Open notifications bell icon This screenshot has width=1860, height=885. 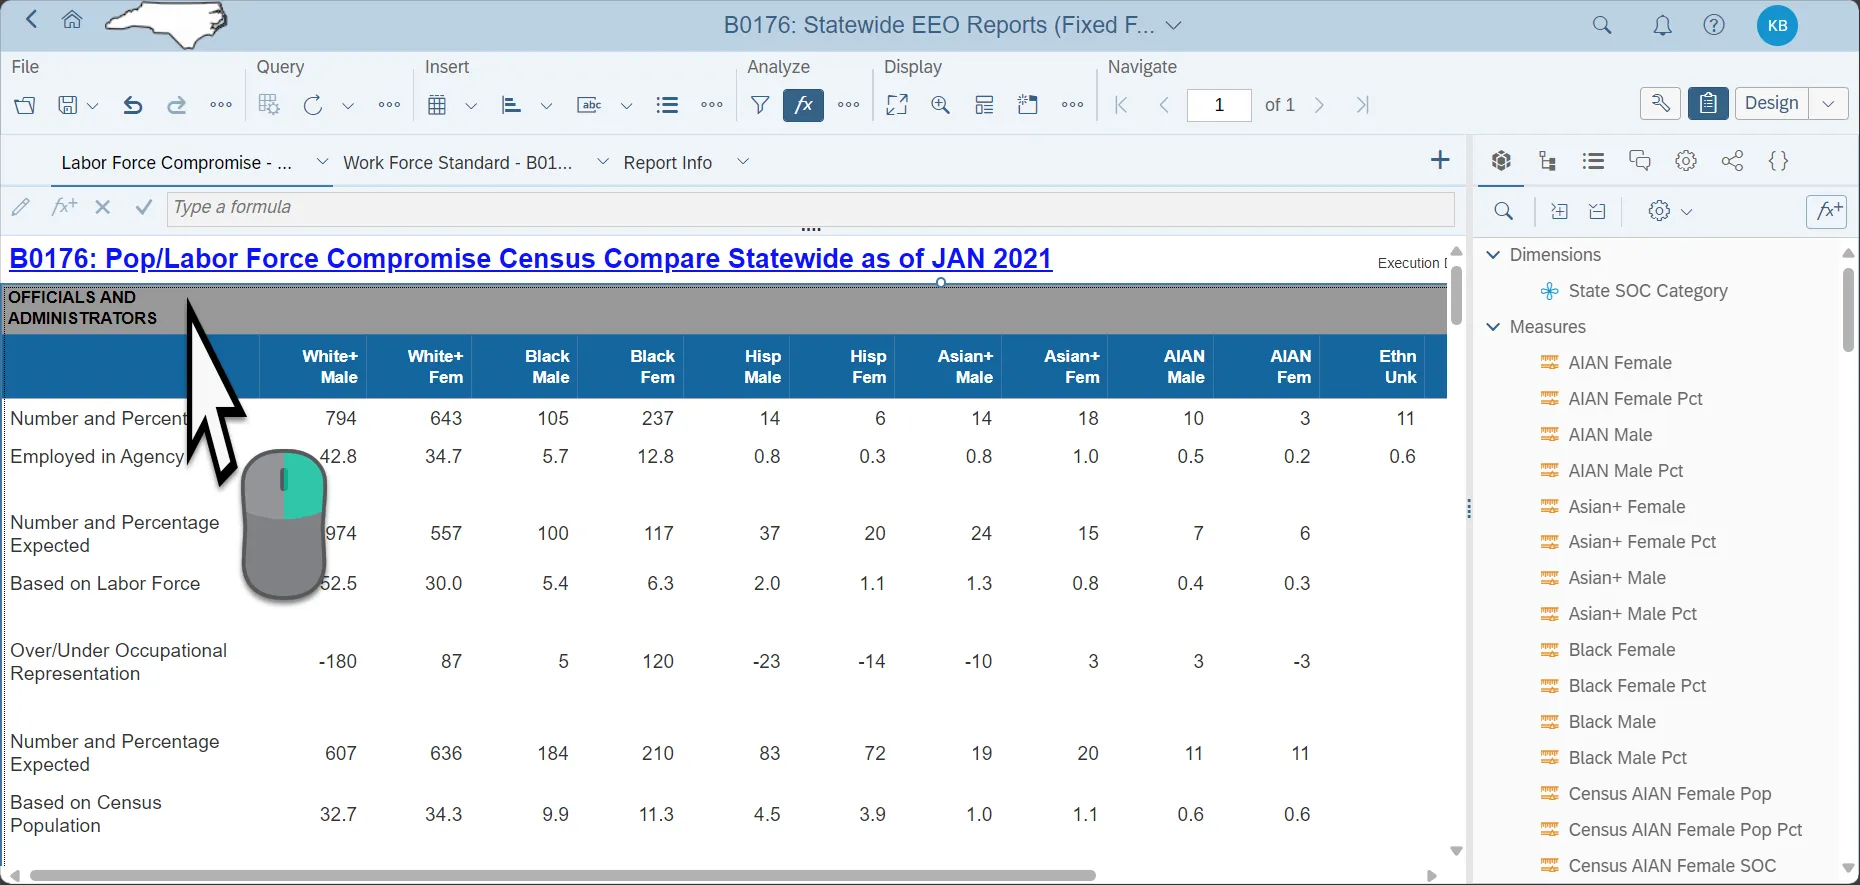(x=1662, y=26)
